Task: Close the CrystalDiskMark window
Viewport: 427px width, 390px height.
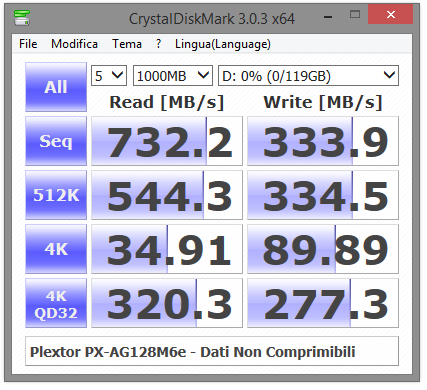Action: pos(390,14)
